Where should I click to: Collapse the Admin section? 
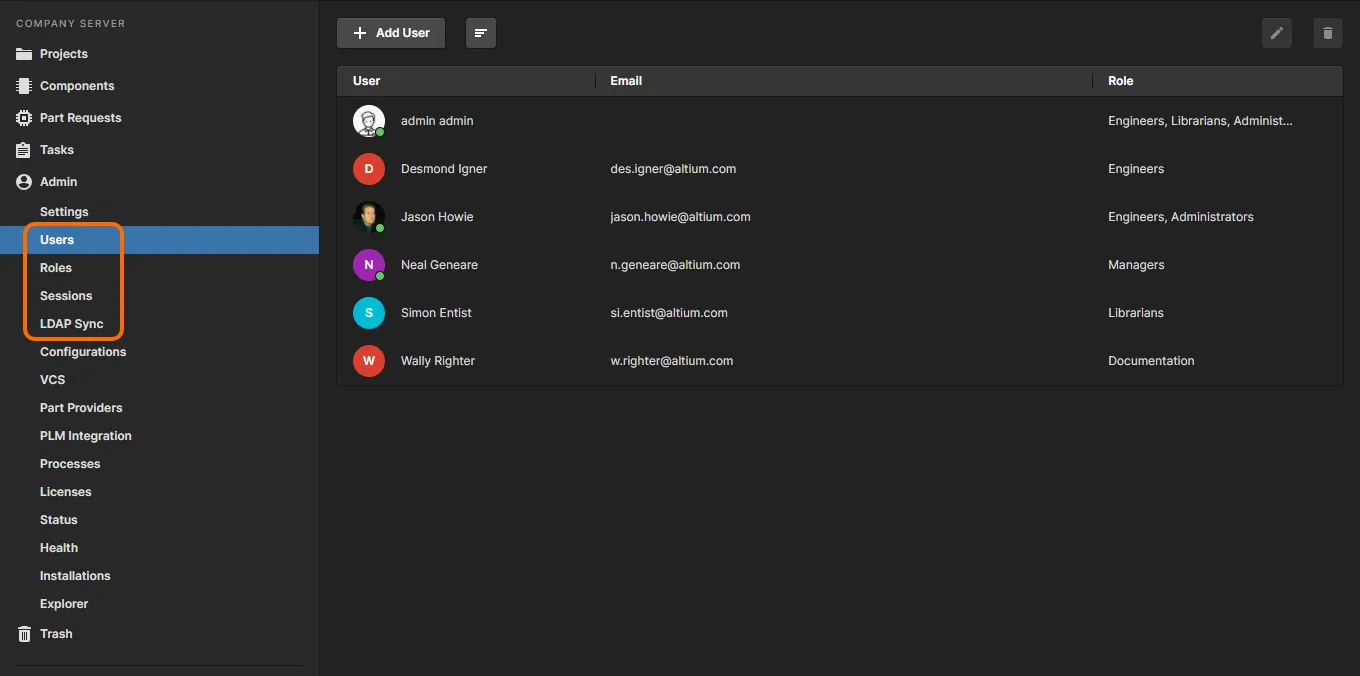[58, 182]
